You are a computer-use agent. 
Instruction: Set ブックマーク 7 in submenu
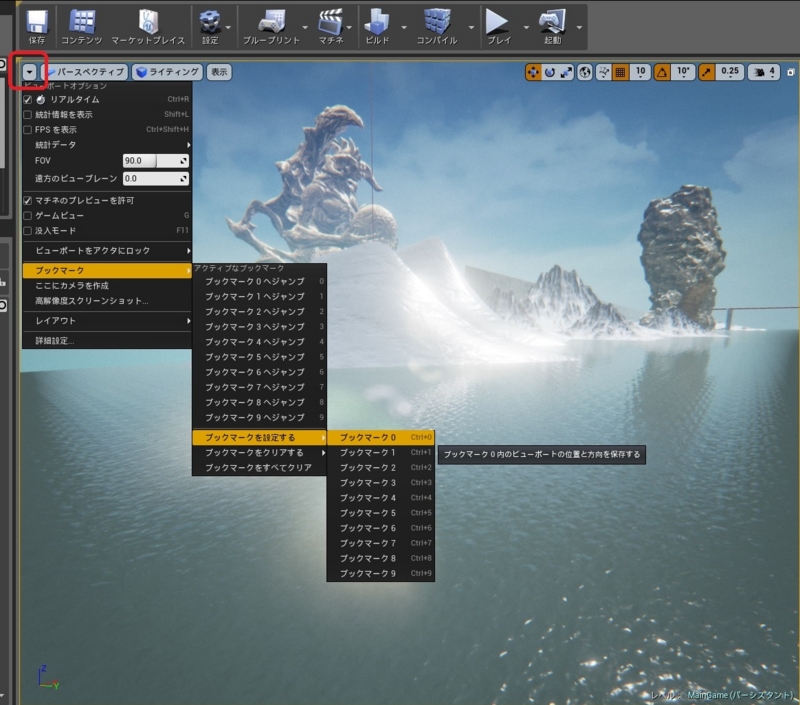381,543
